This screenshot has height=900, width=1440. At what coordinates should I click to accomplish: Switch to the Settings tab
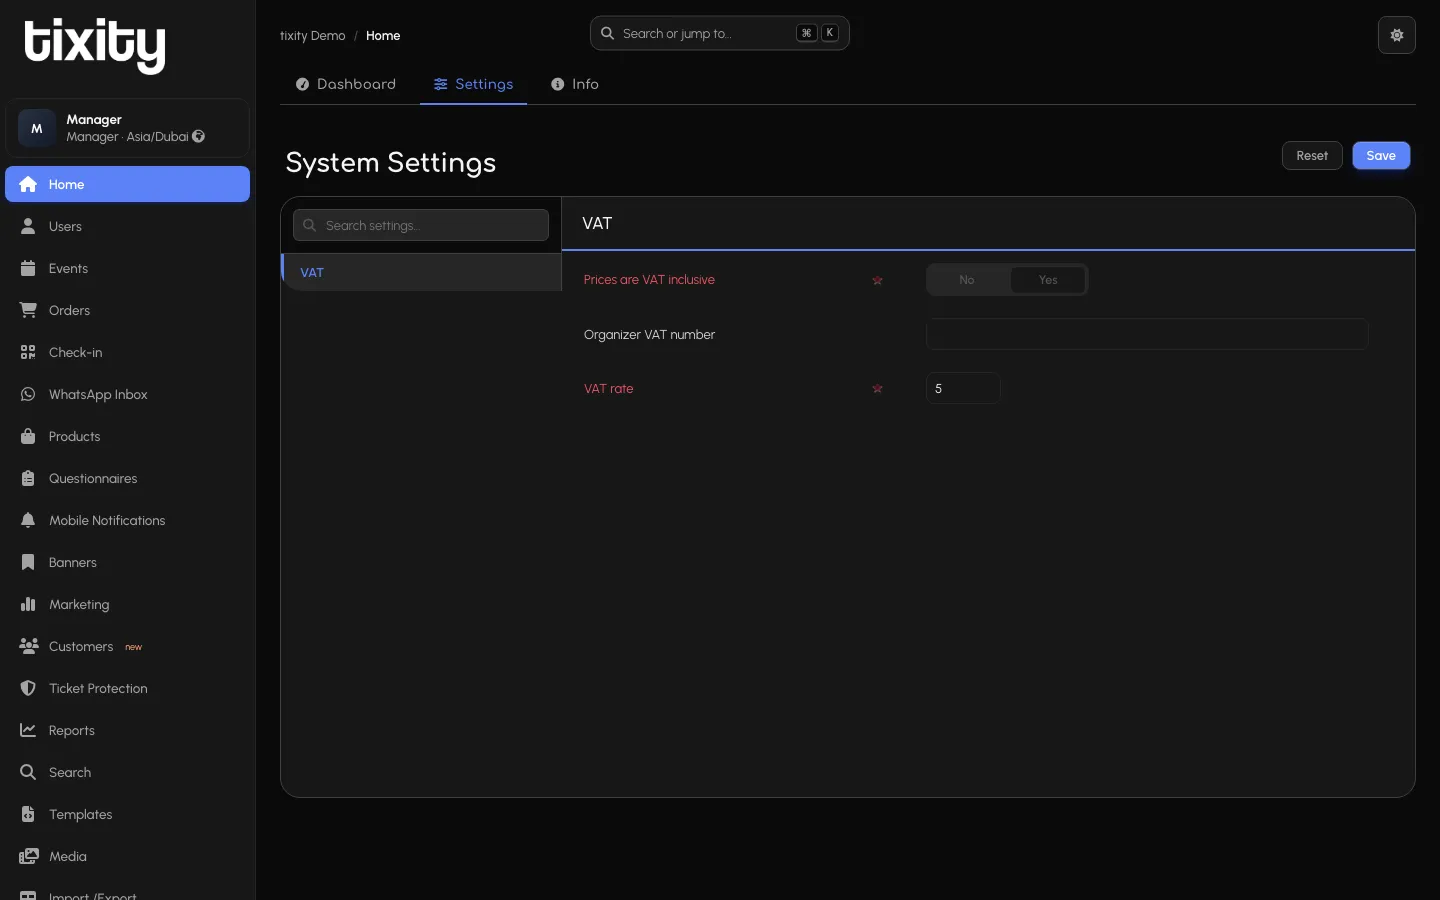[x=473, y=84]
